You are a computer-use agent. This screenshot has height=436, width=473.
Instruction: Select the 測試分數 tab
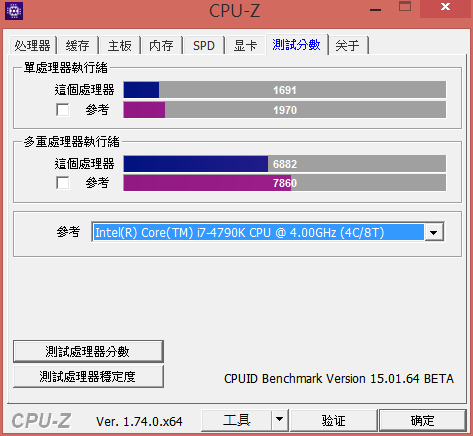click(296, 44)
